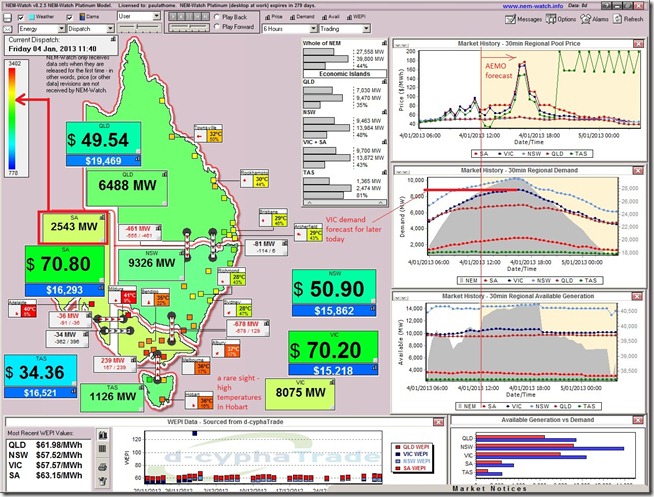Click the Refresh data icon
This screenshot has width=654, height=497.
point(617,19)
